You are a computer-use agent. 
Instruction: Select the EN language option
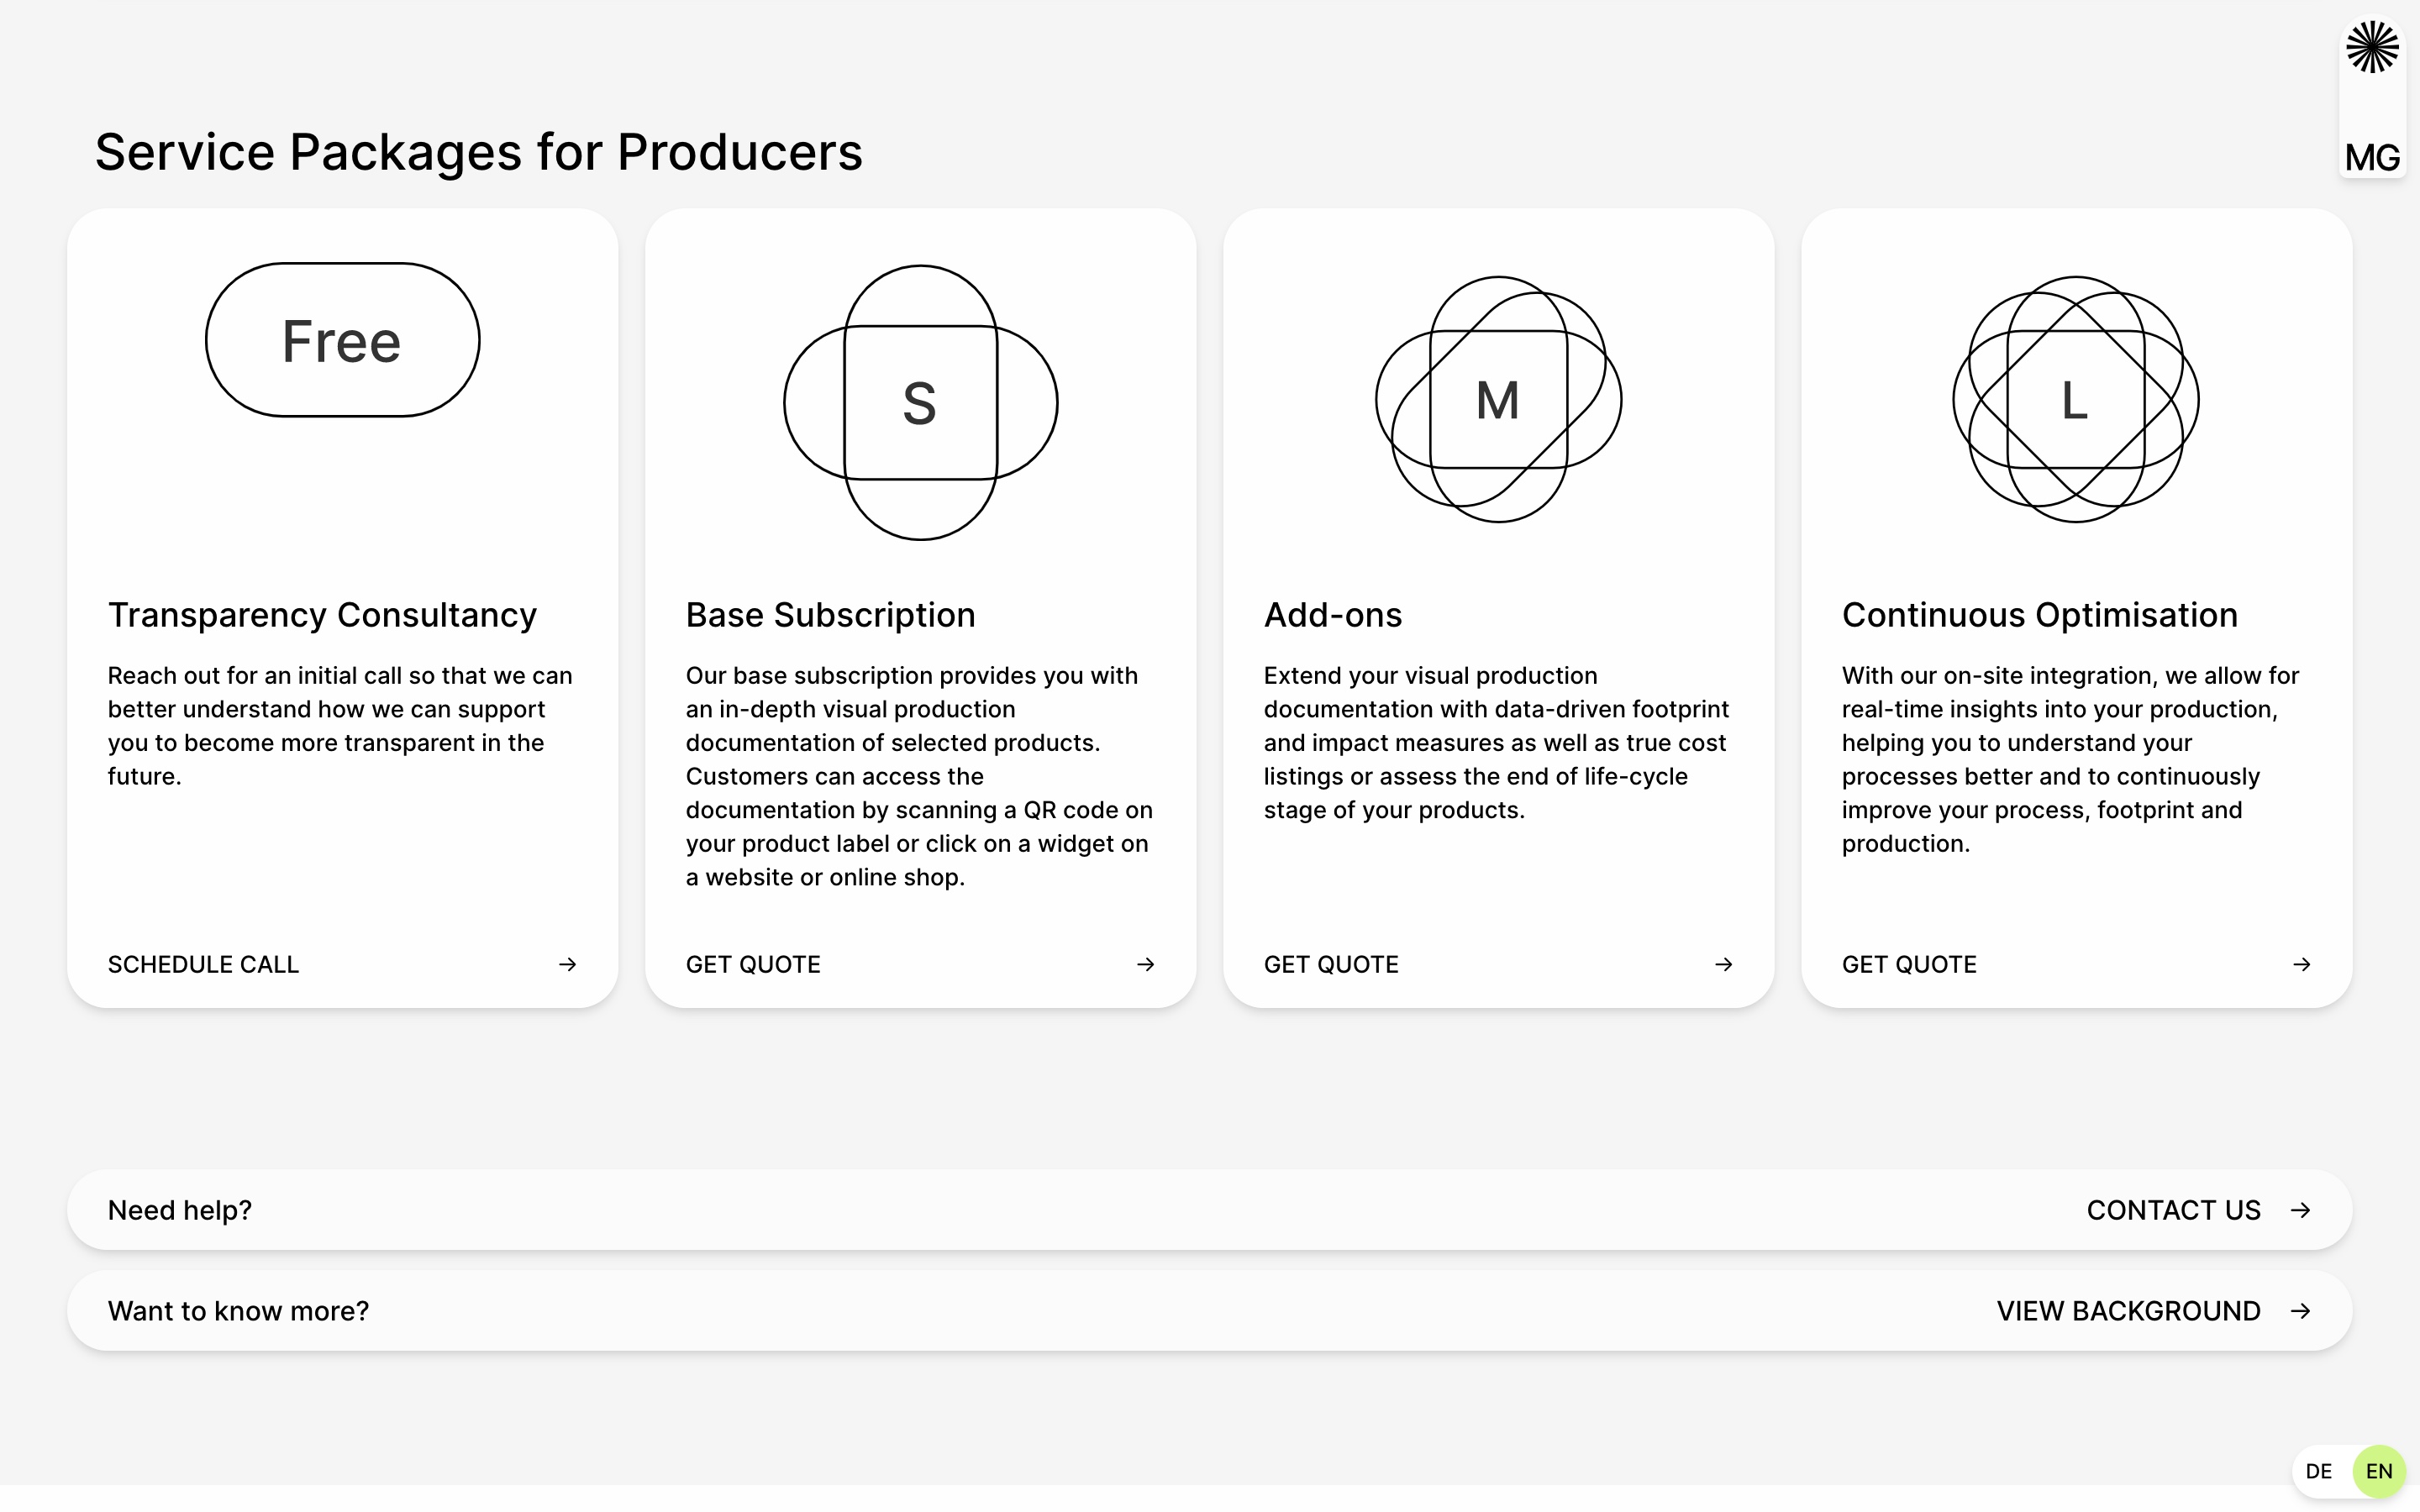click(x=2379, y=1471)
